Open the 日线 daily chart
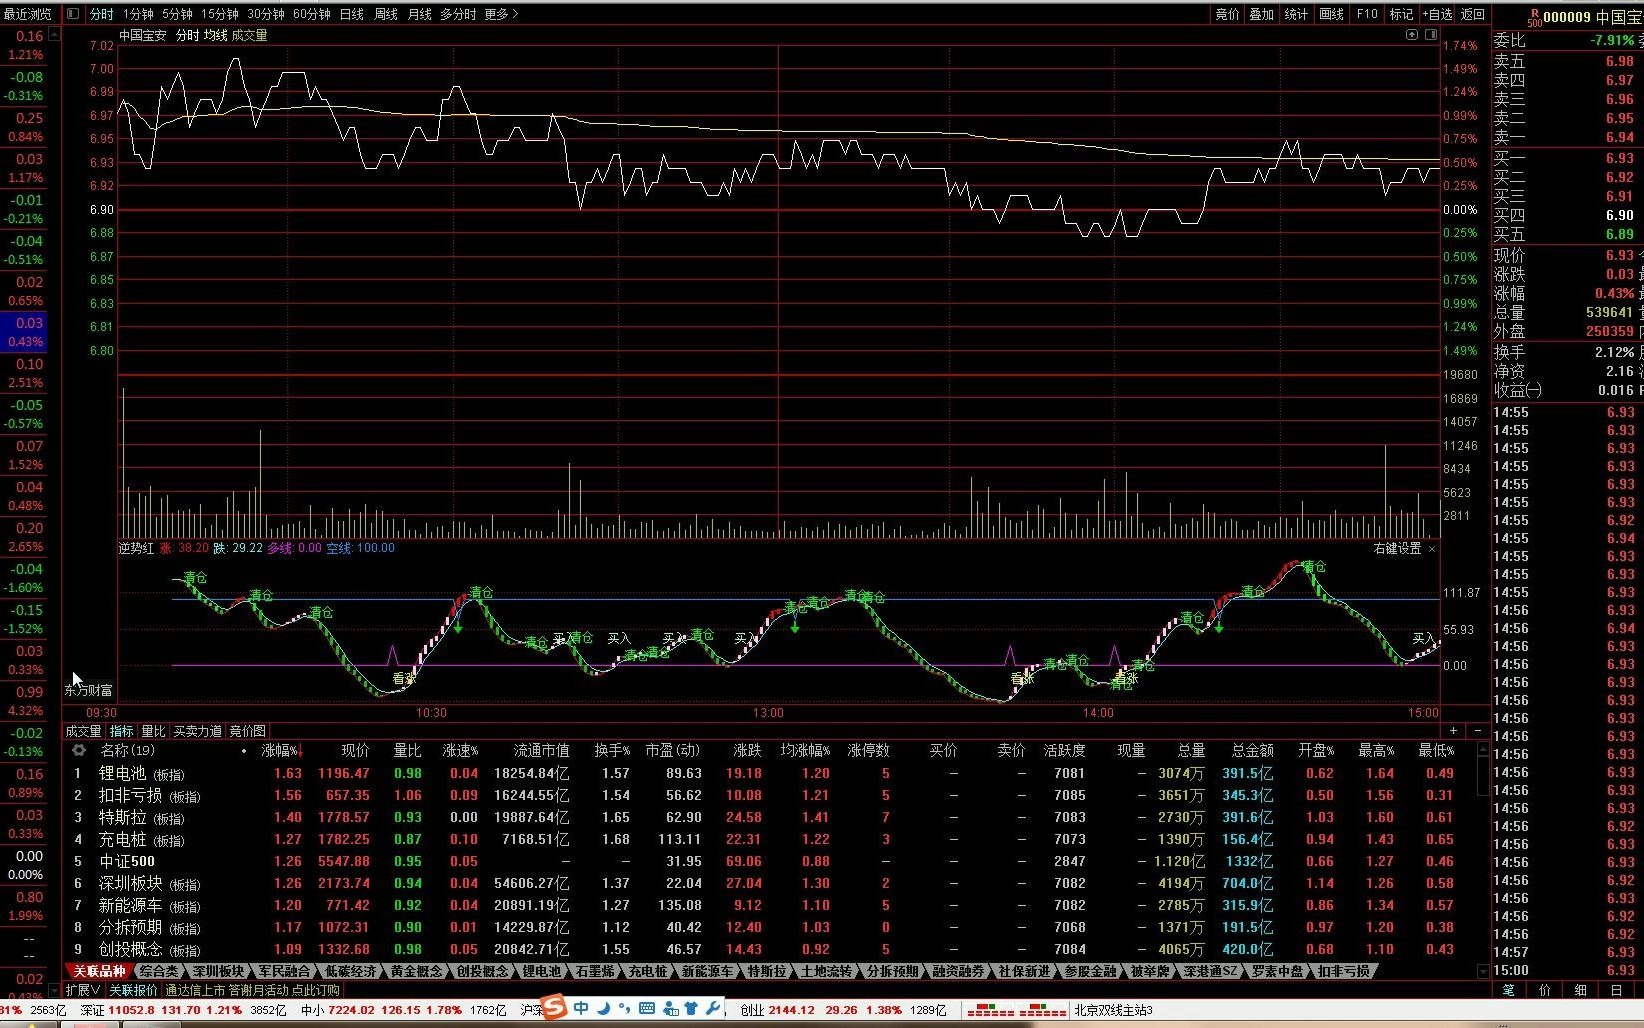1644x1028 pixels. 352,14
